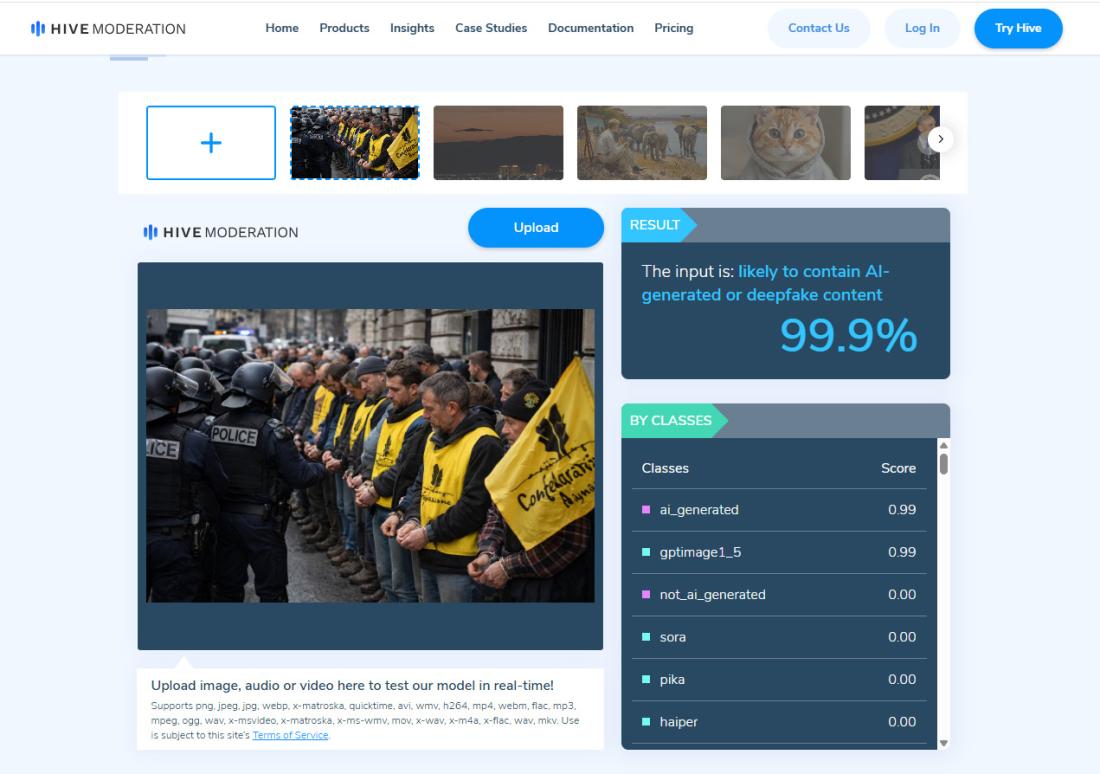This screenshot has height=774, width=1100.
Task: Open the Terms of Service link
Action: click(x=290, y=735)
